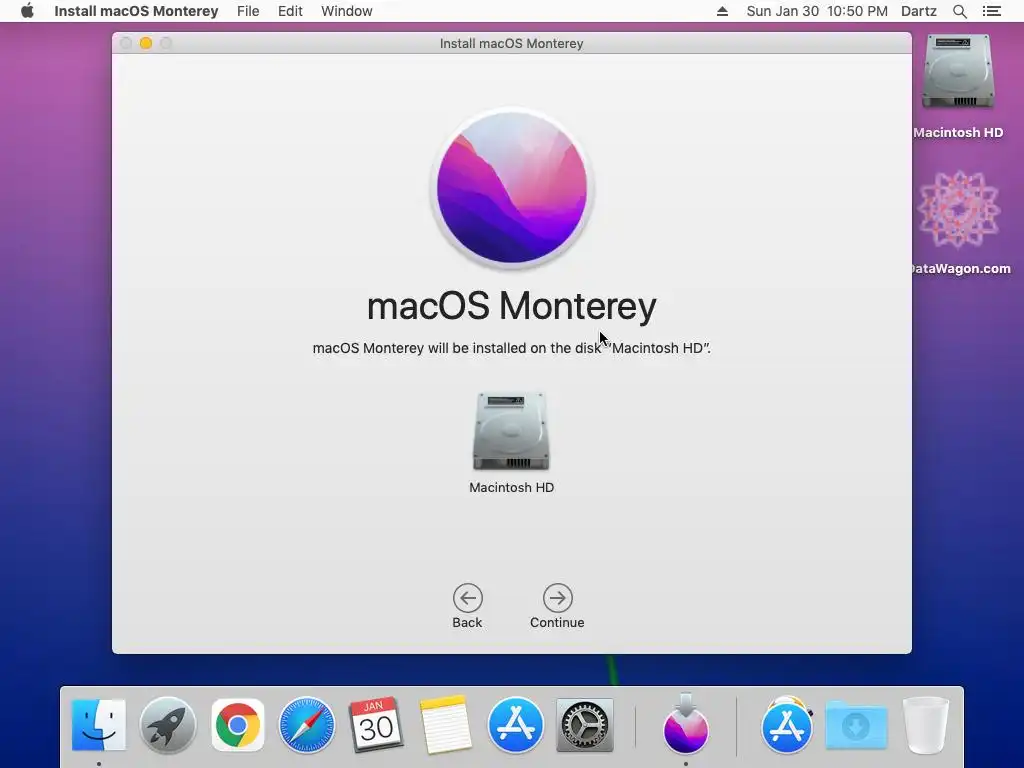This screenshot has height=768, width=1024.
Task: Open the Window menu
Action: [x=347, y=11]
